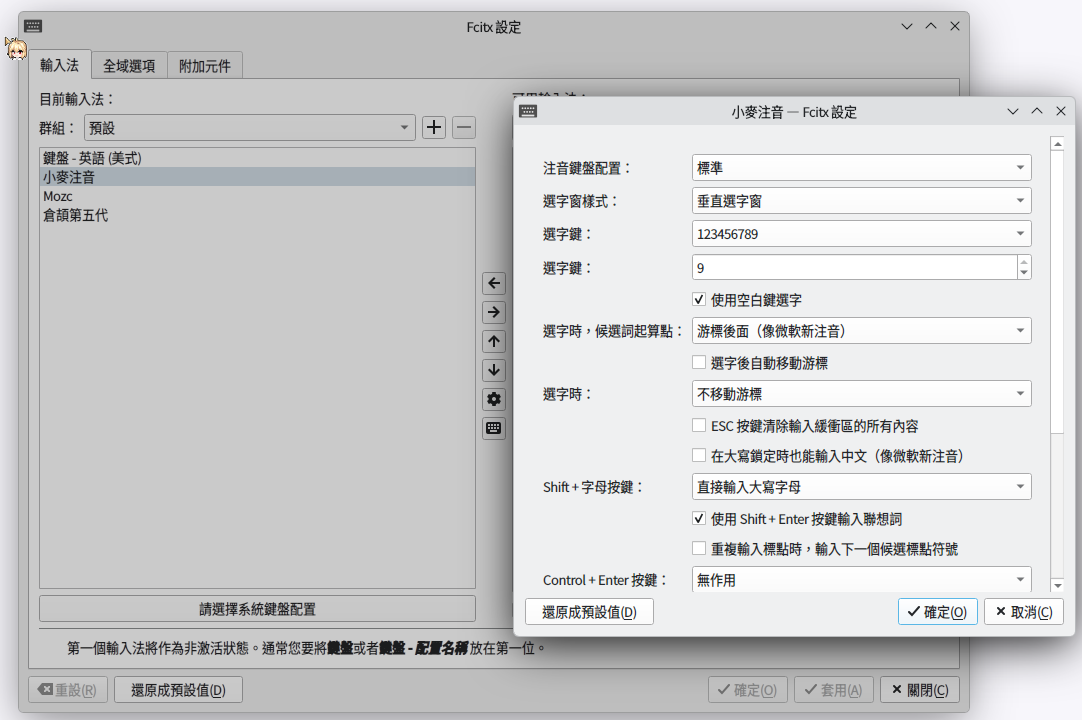The width and height of the screenshot is (1082, 720).
Task: Open Shift + 字母按鍵 dropdown
Action: tap(861, 487)
